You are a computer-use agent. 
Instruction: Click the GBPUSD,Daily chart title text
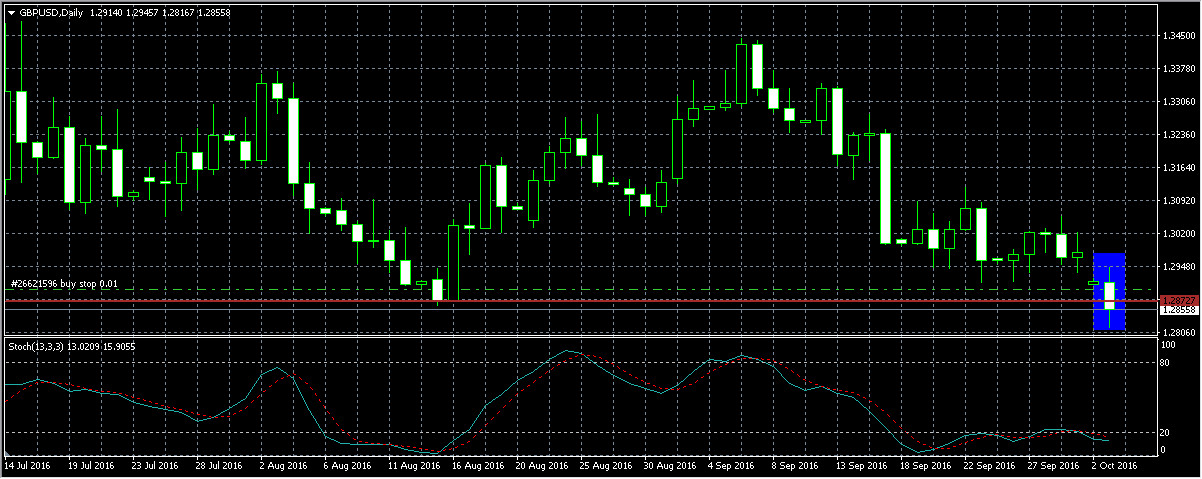click(x=51, y=12)
